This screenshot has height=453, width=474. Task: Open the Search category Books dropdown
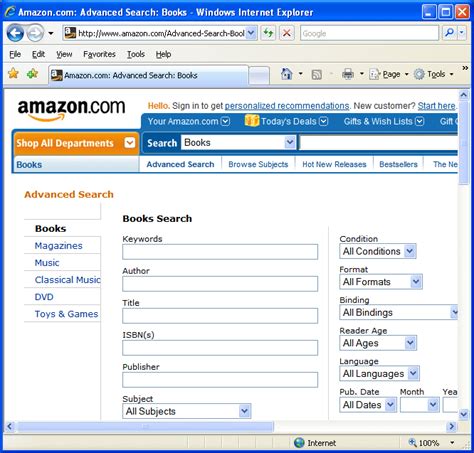pyautogui.click(x=239, y=143)
